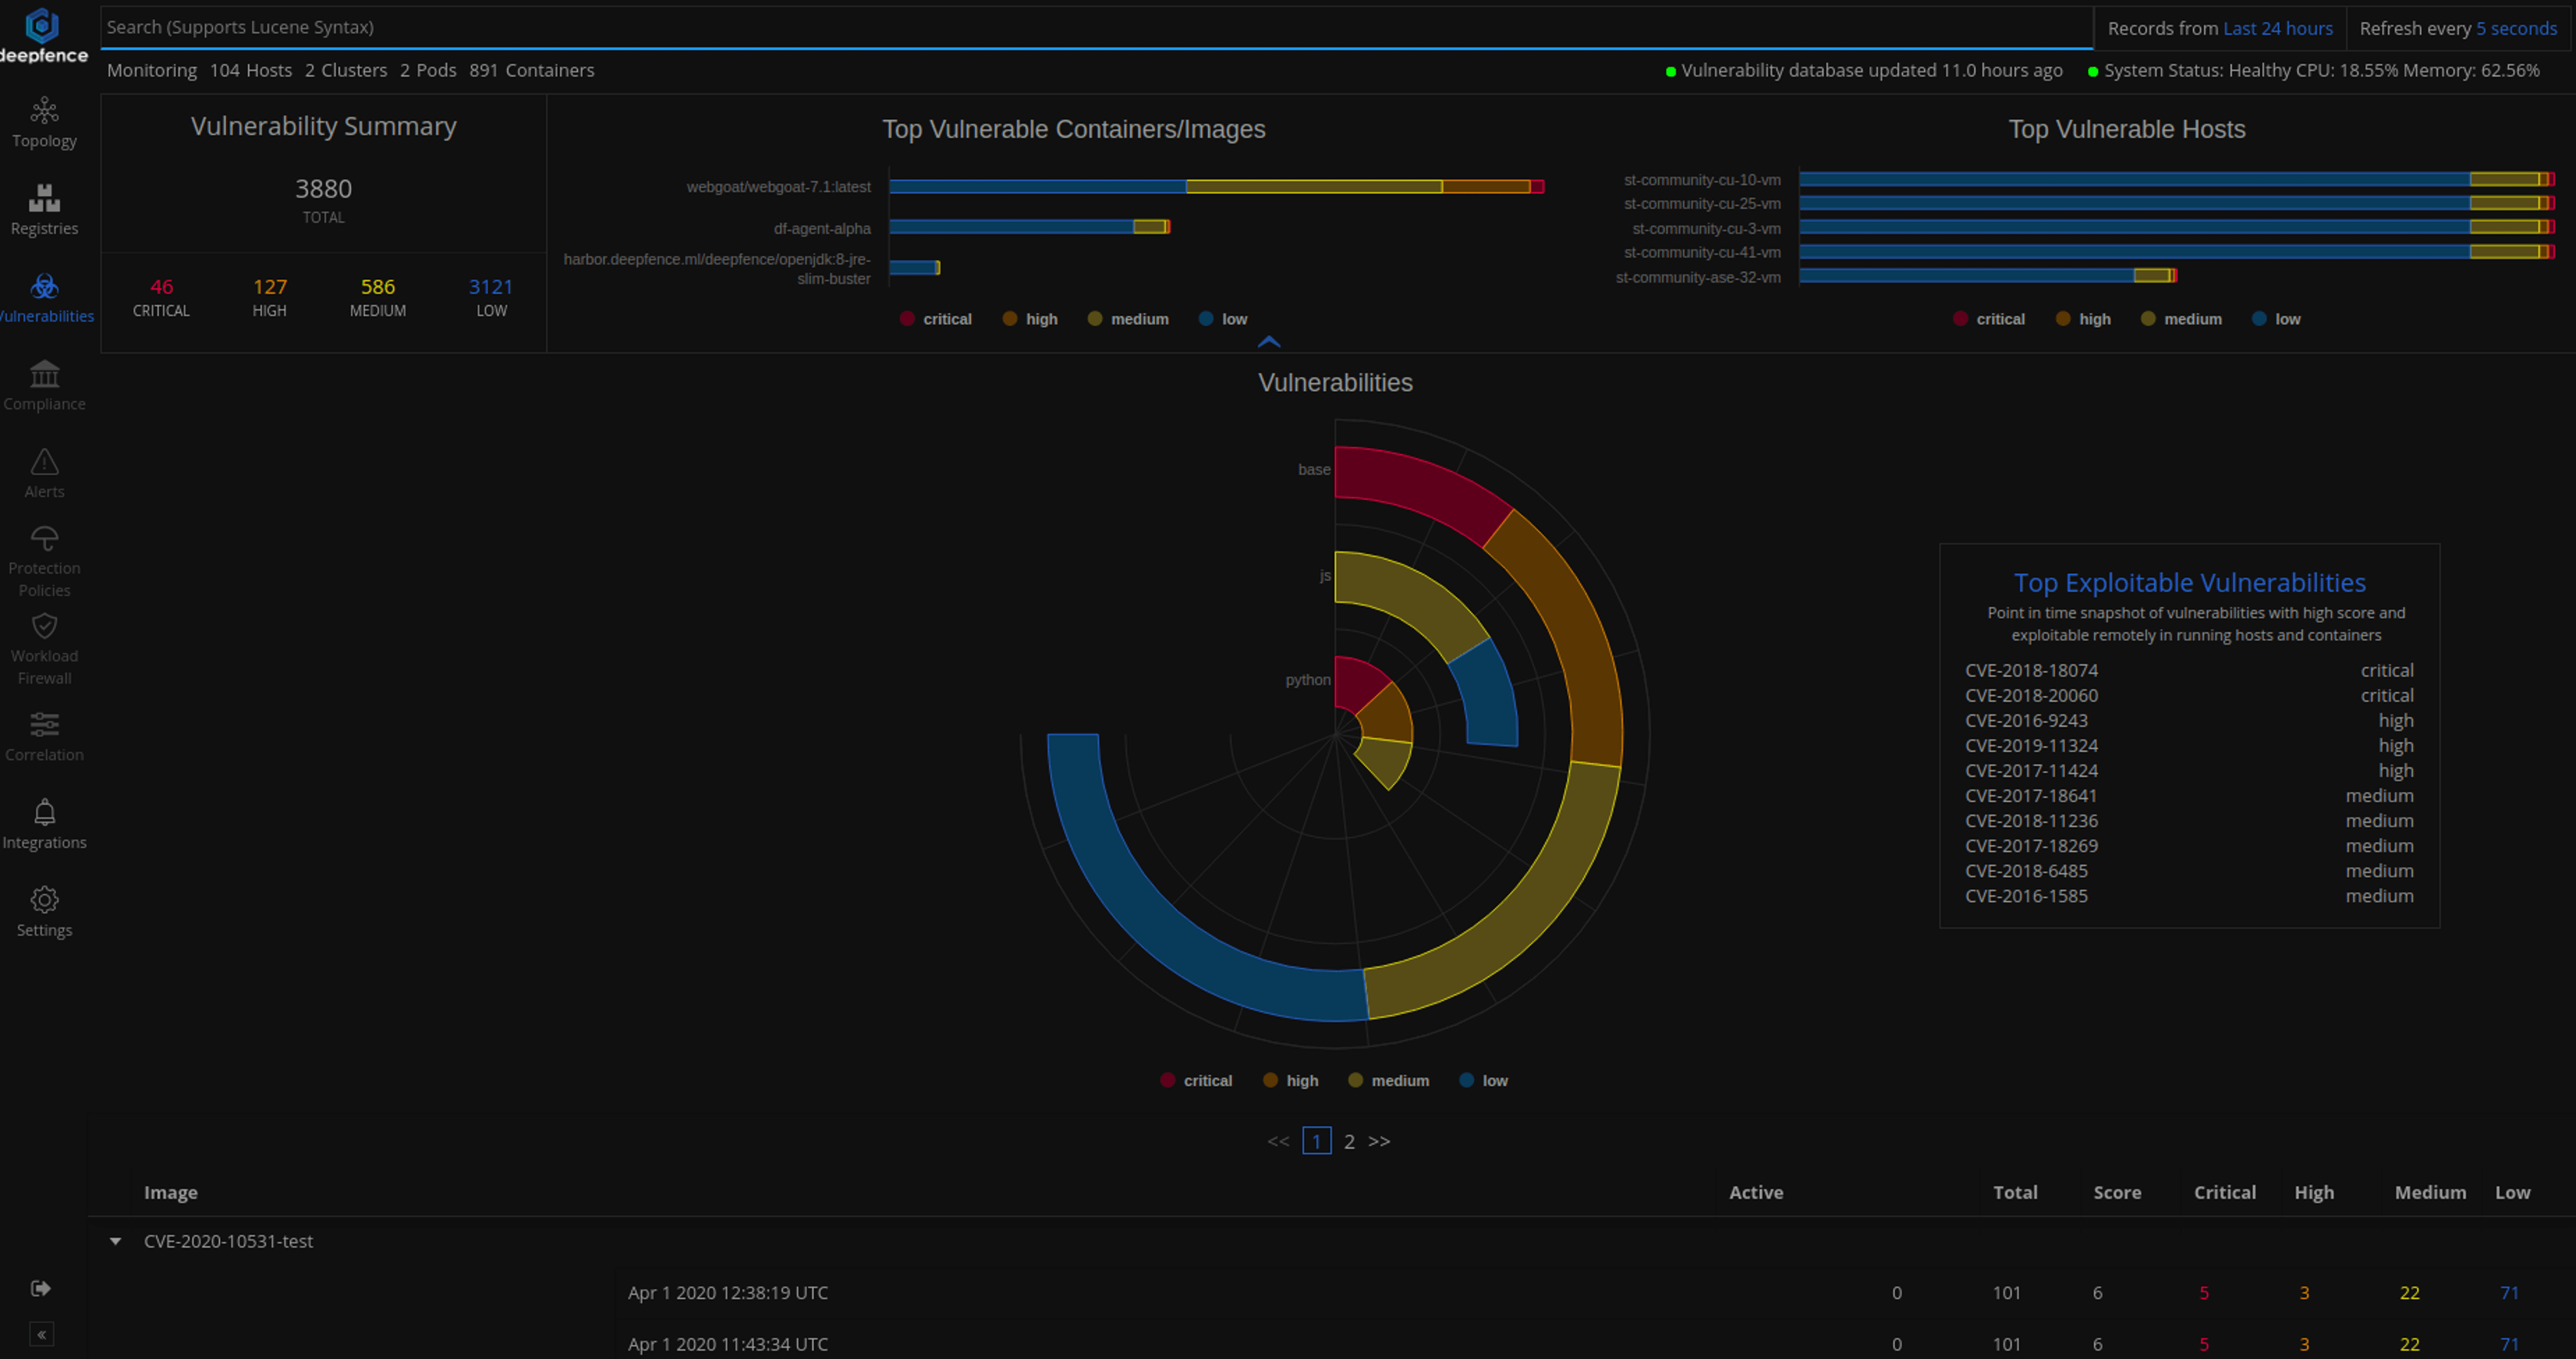
Task: Click the Compliance building icon
Action: [x=44, y=374]
